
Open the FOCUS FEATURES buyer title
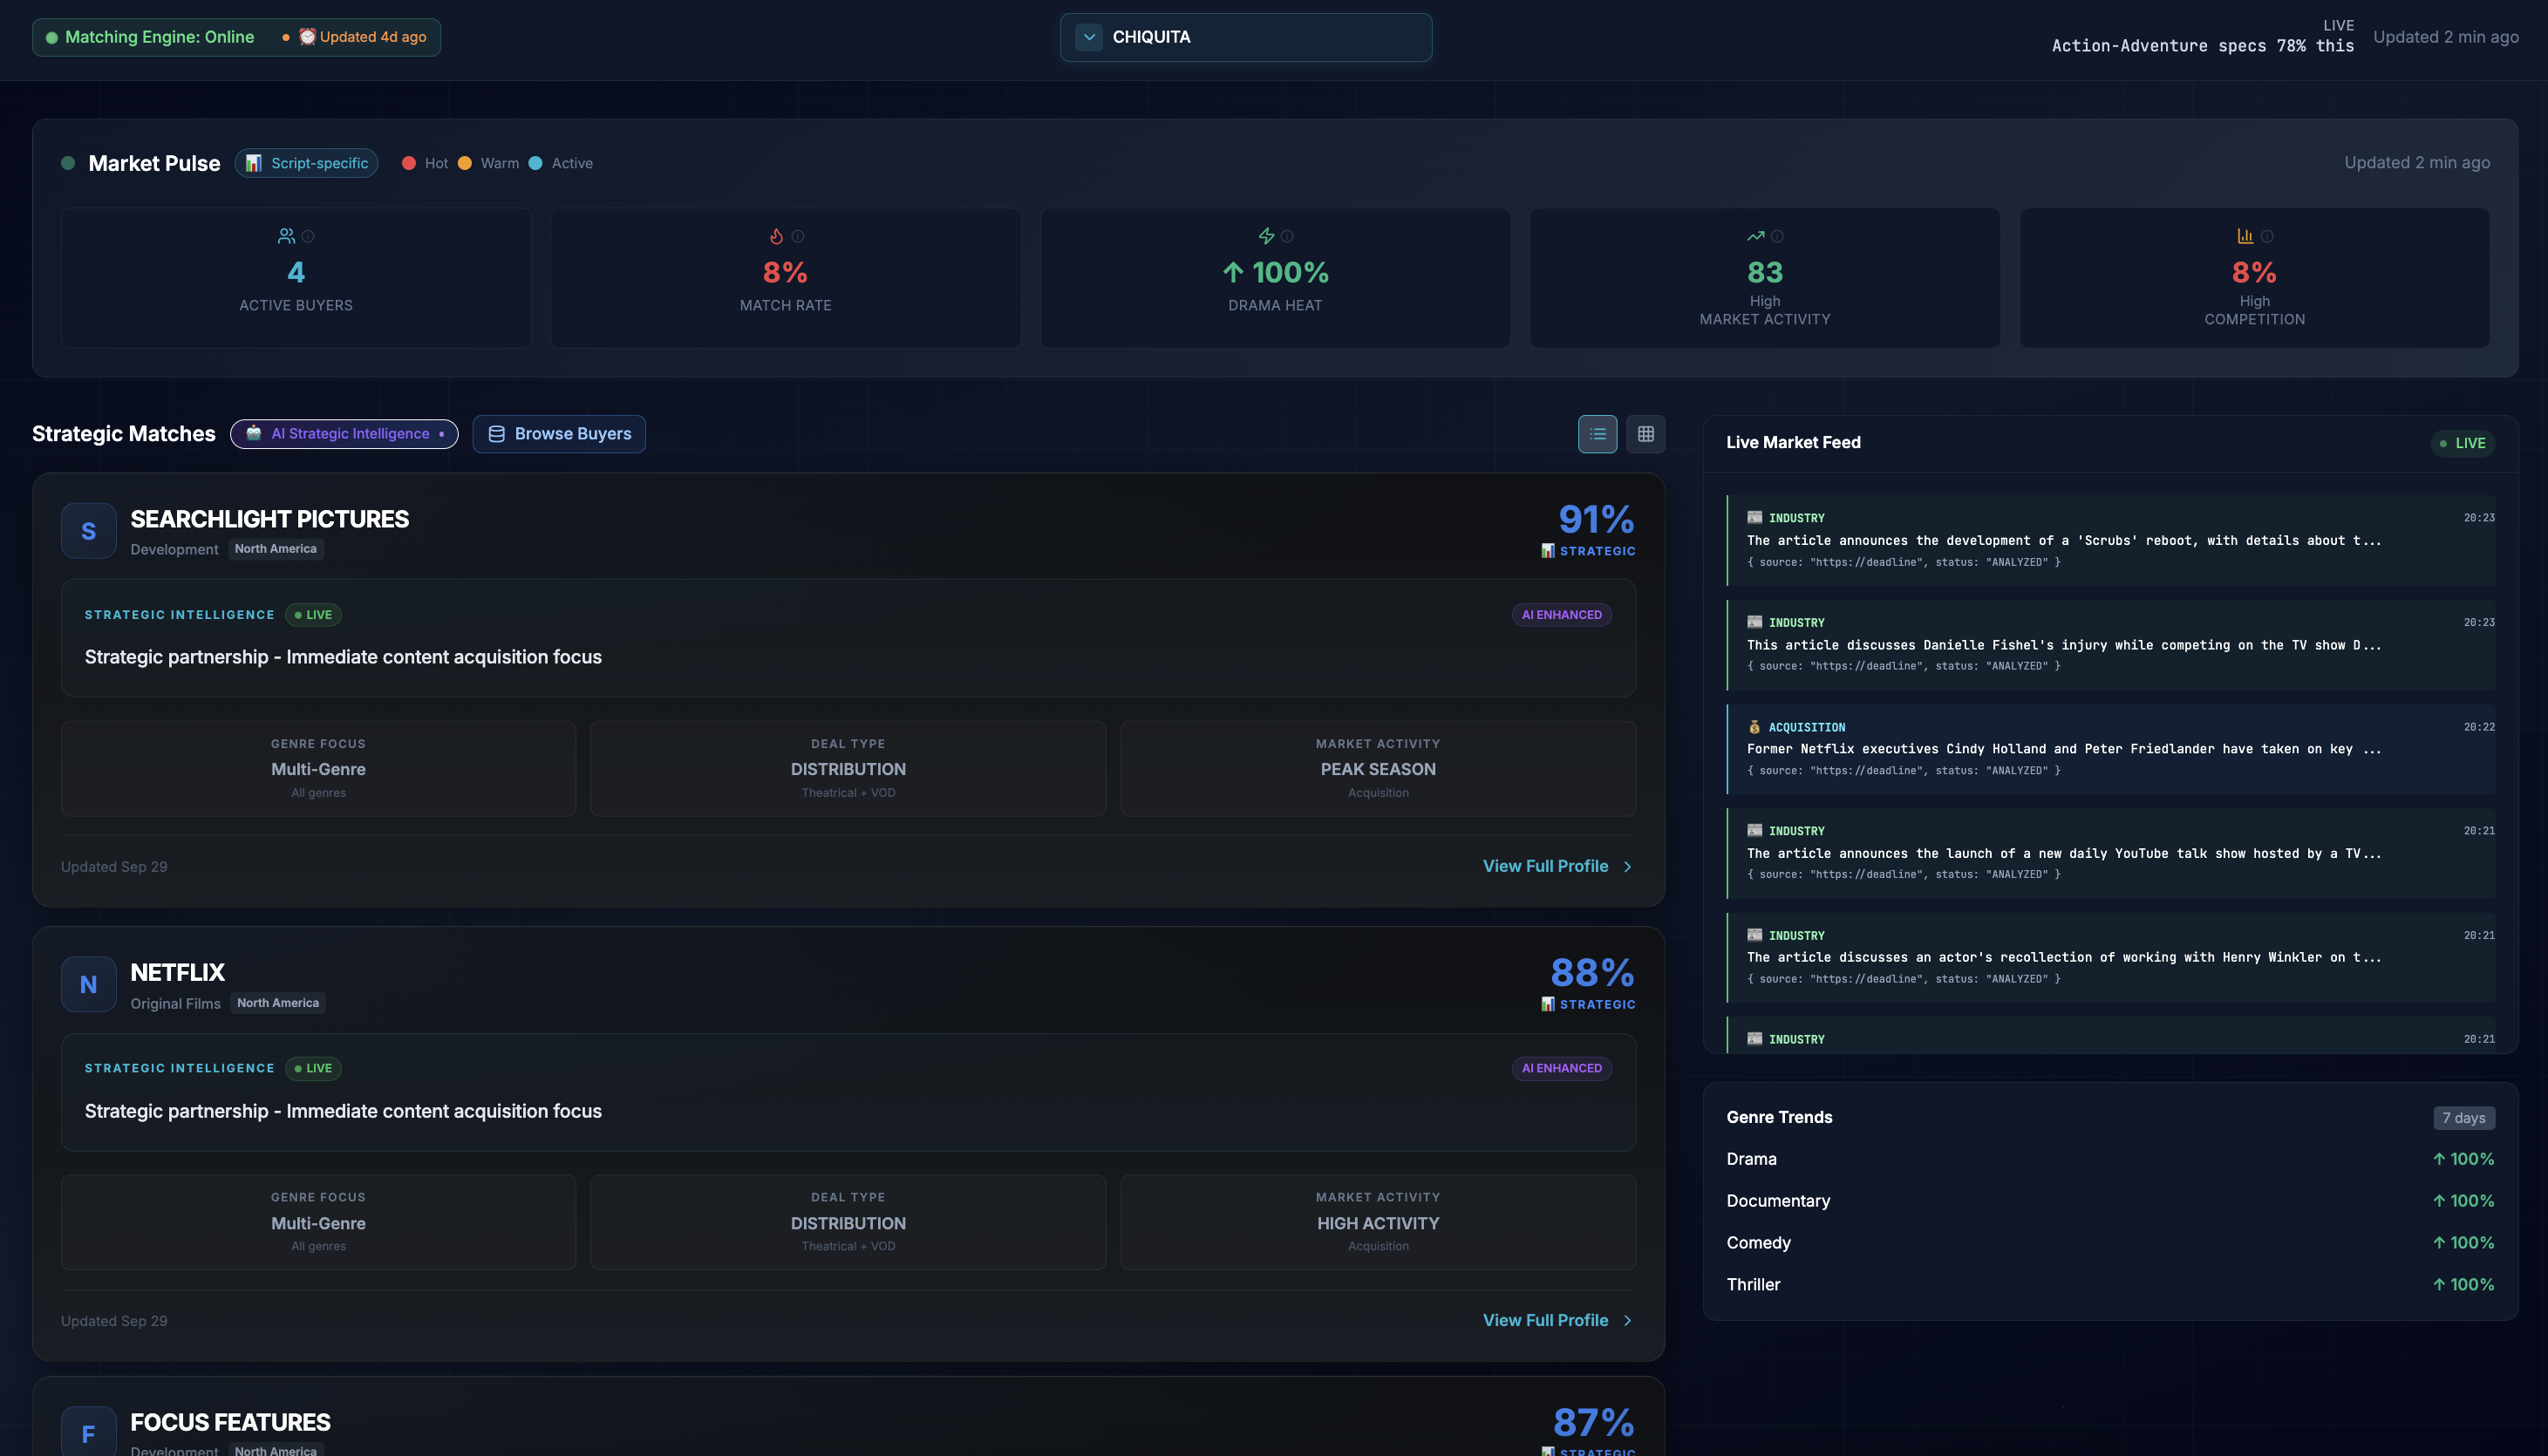tap(230, 1423)
